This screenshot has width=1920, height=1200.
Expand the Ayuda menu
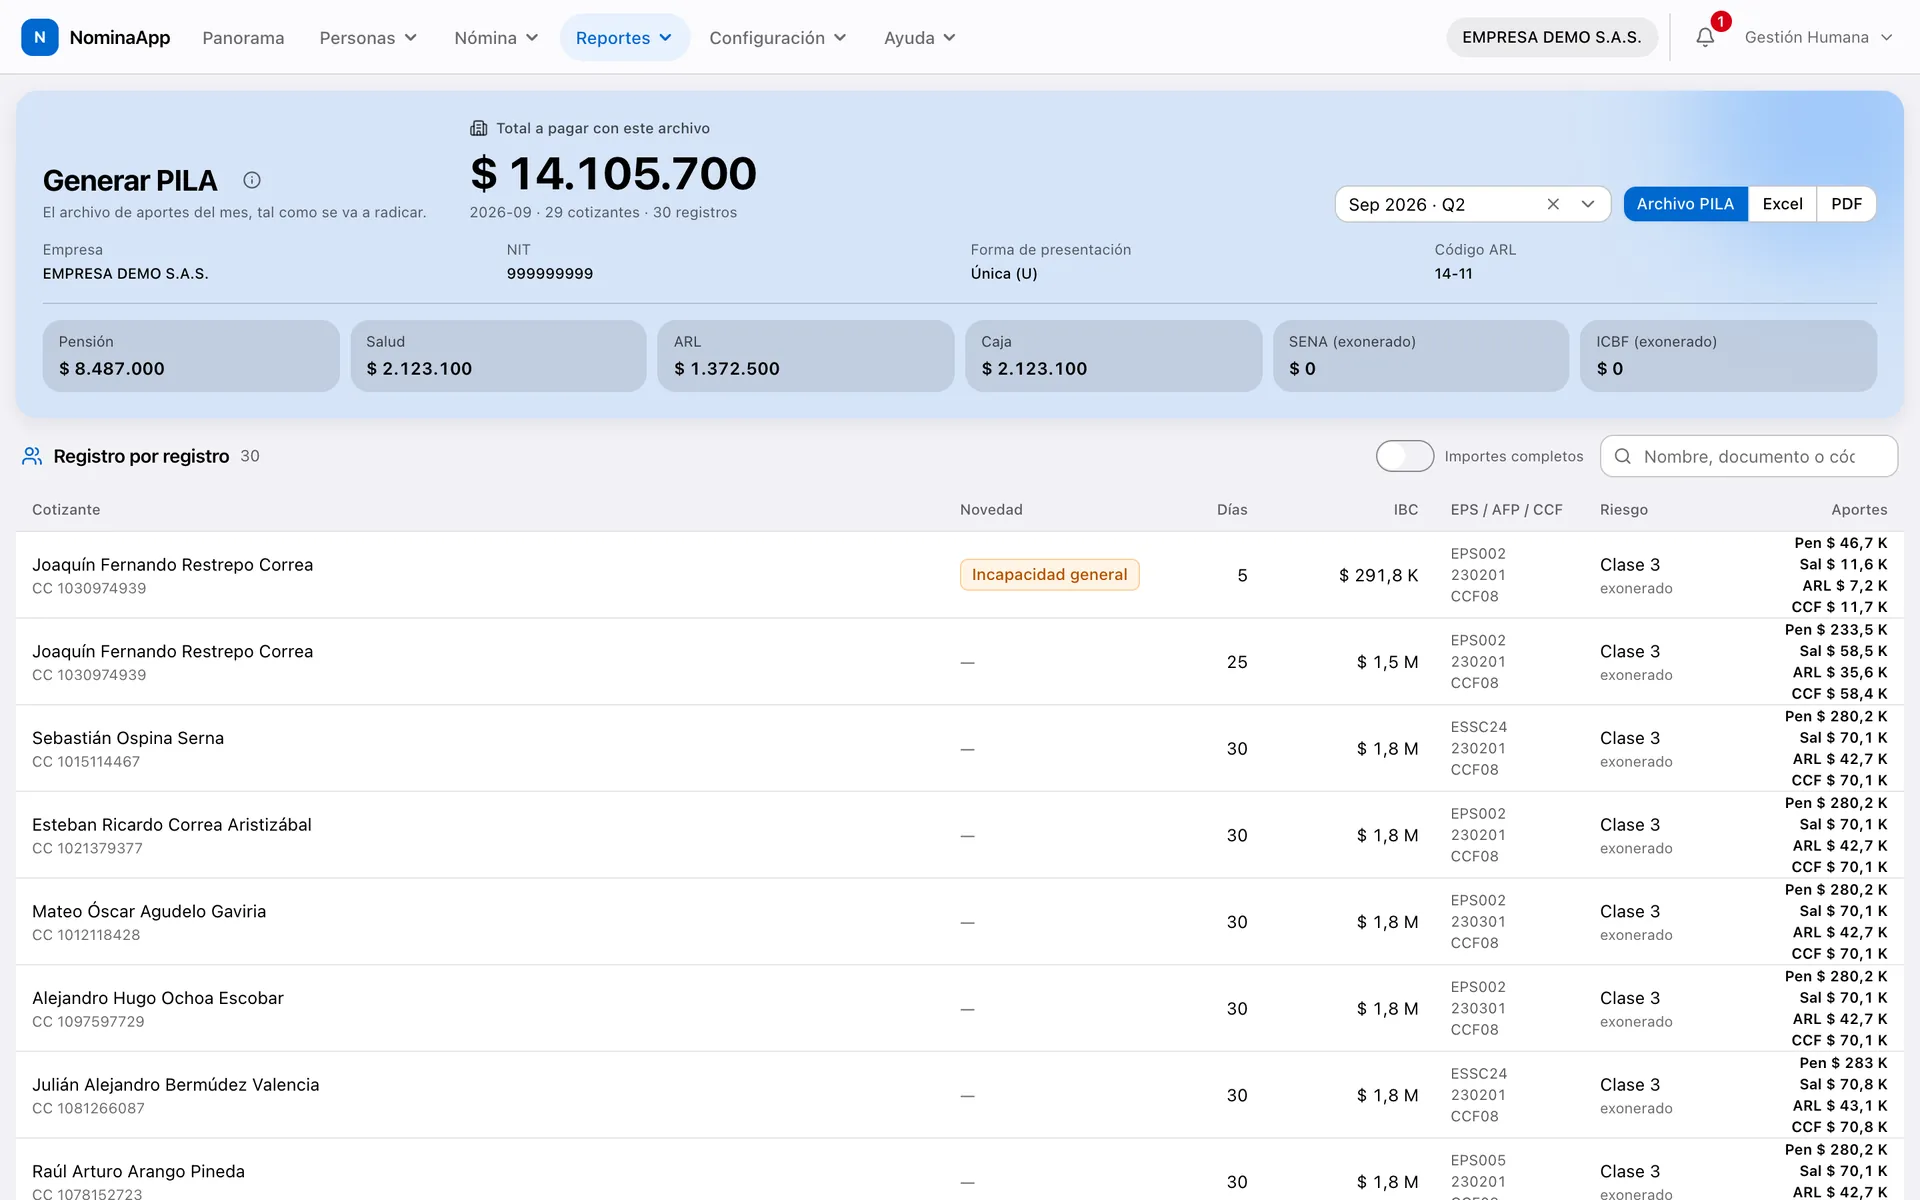coord(920,37)
